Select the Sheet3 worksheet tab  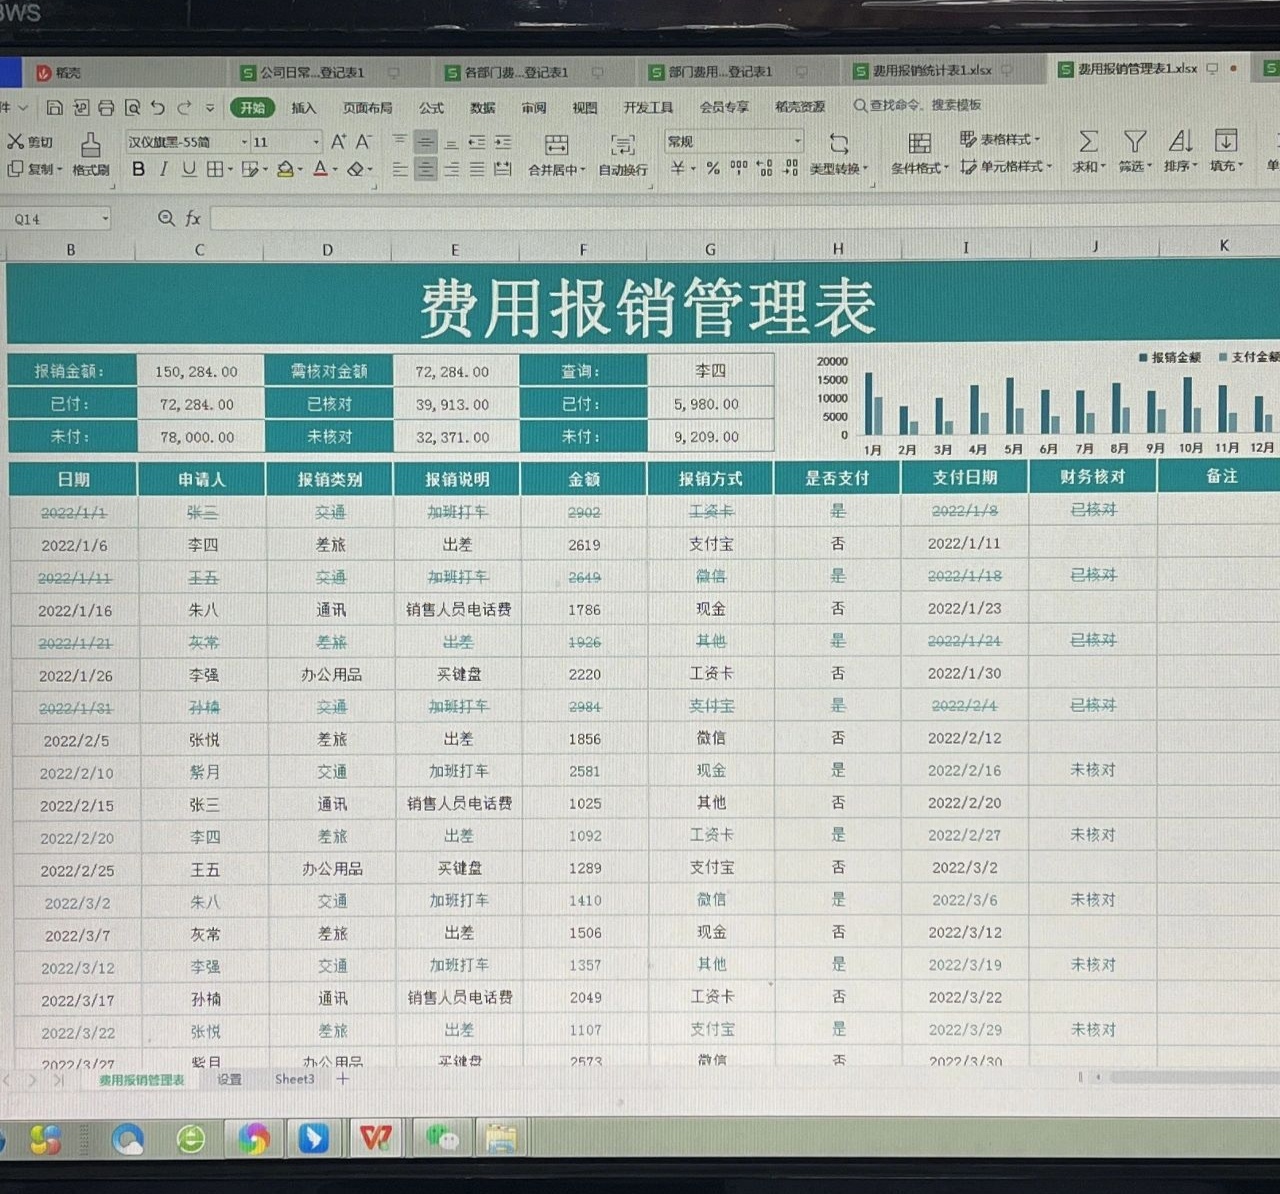click(294, 1079)
